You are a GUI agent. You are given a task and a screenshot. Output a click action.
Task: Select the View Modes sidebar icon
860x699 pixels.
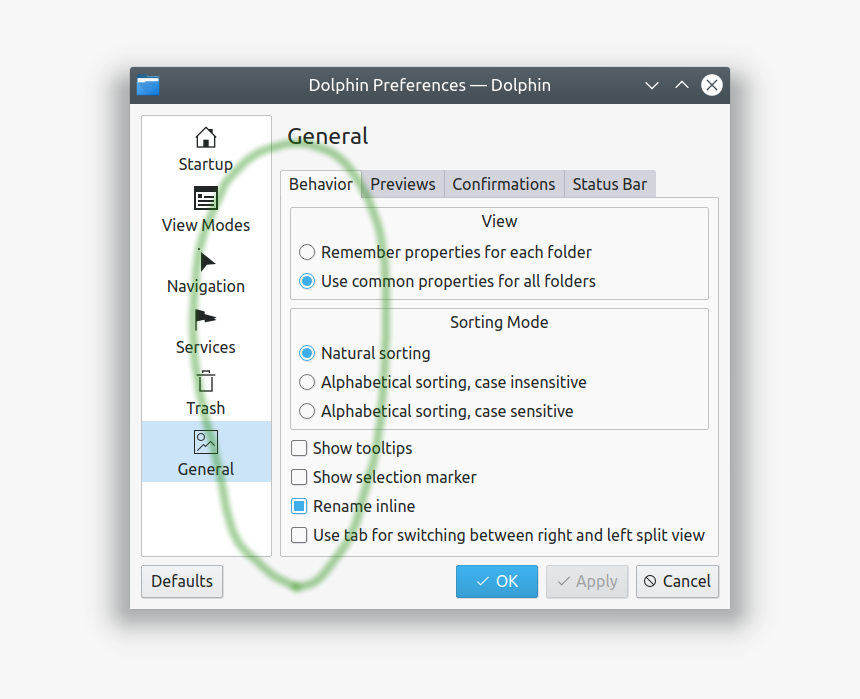point(206,198)
